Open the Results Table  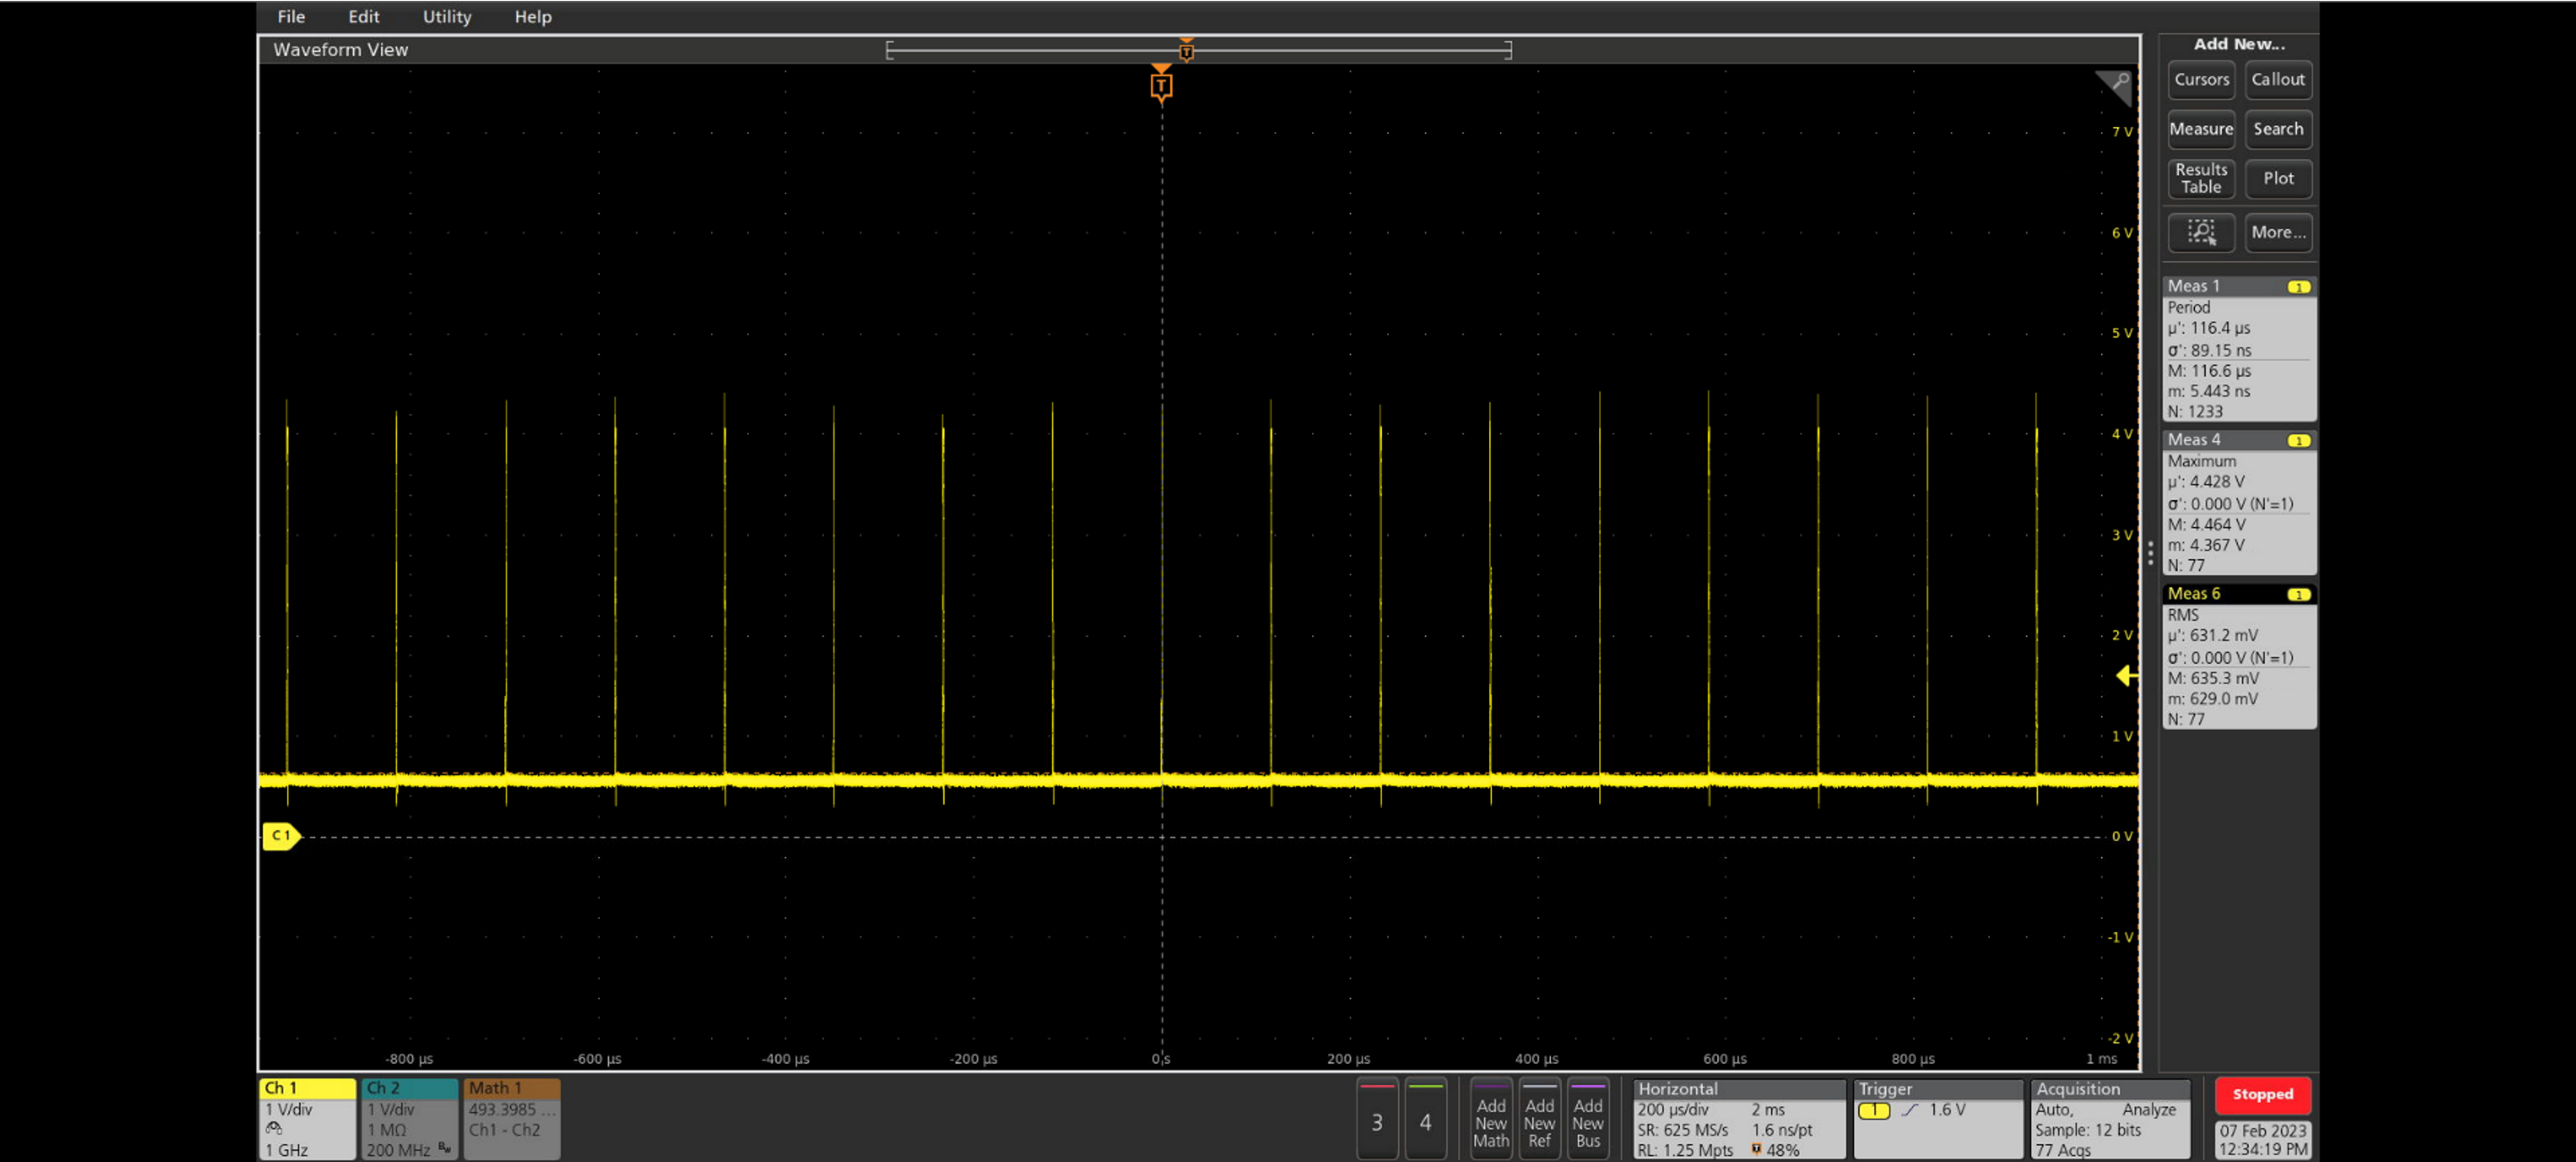2201,178
